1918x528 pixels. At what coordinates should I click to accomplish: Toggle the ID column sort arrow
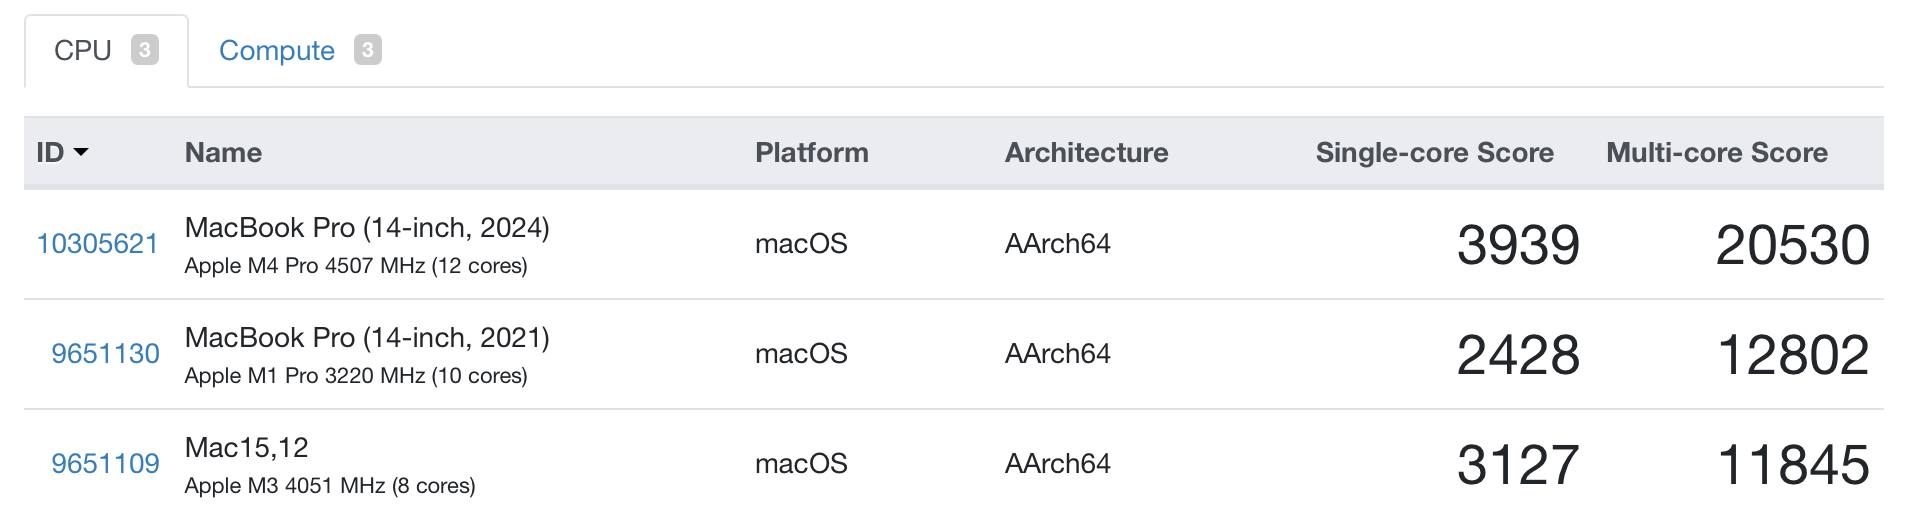[x=81, y=152]
